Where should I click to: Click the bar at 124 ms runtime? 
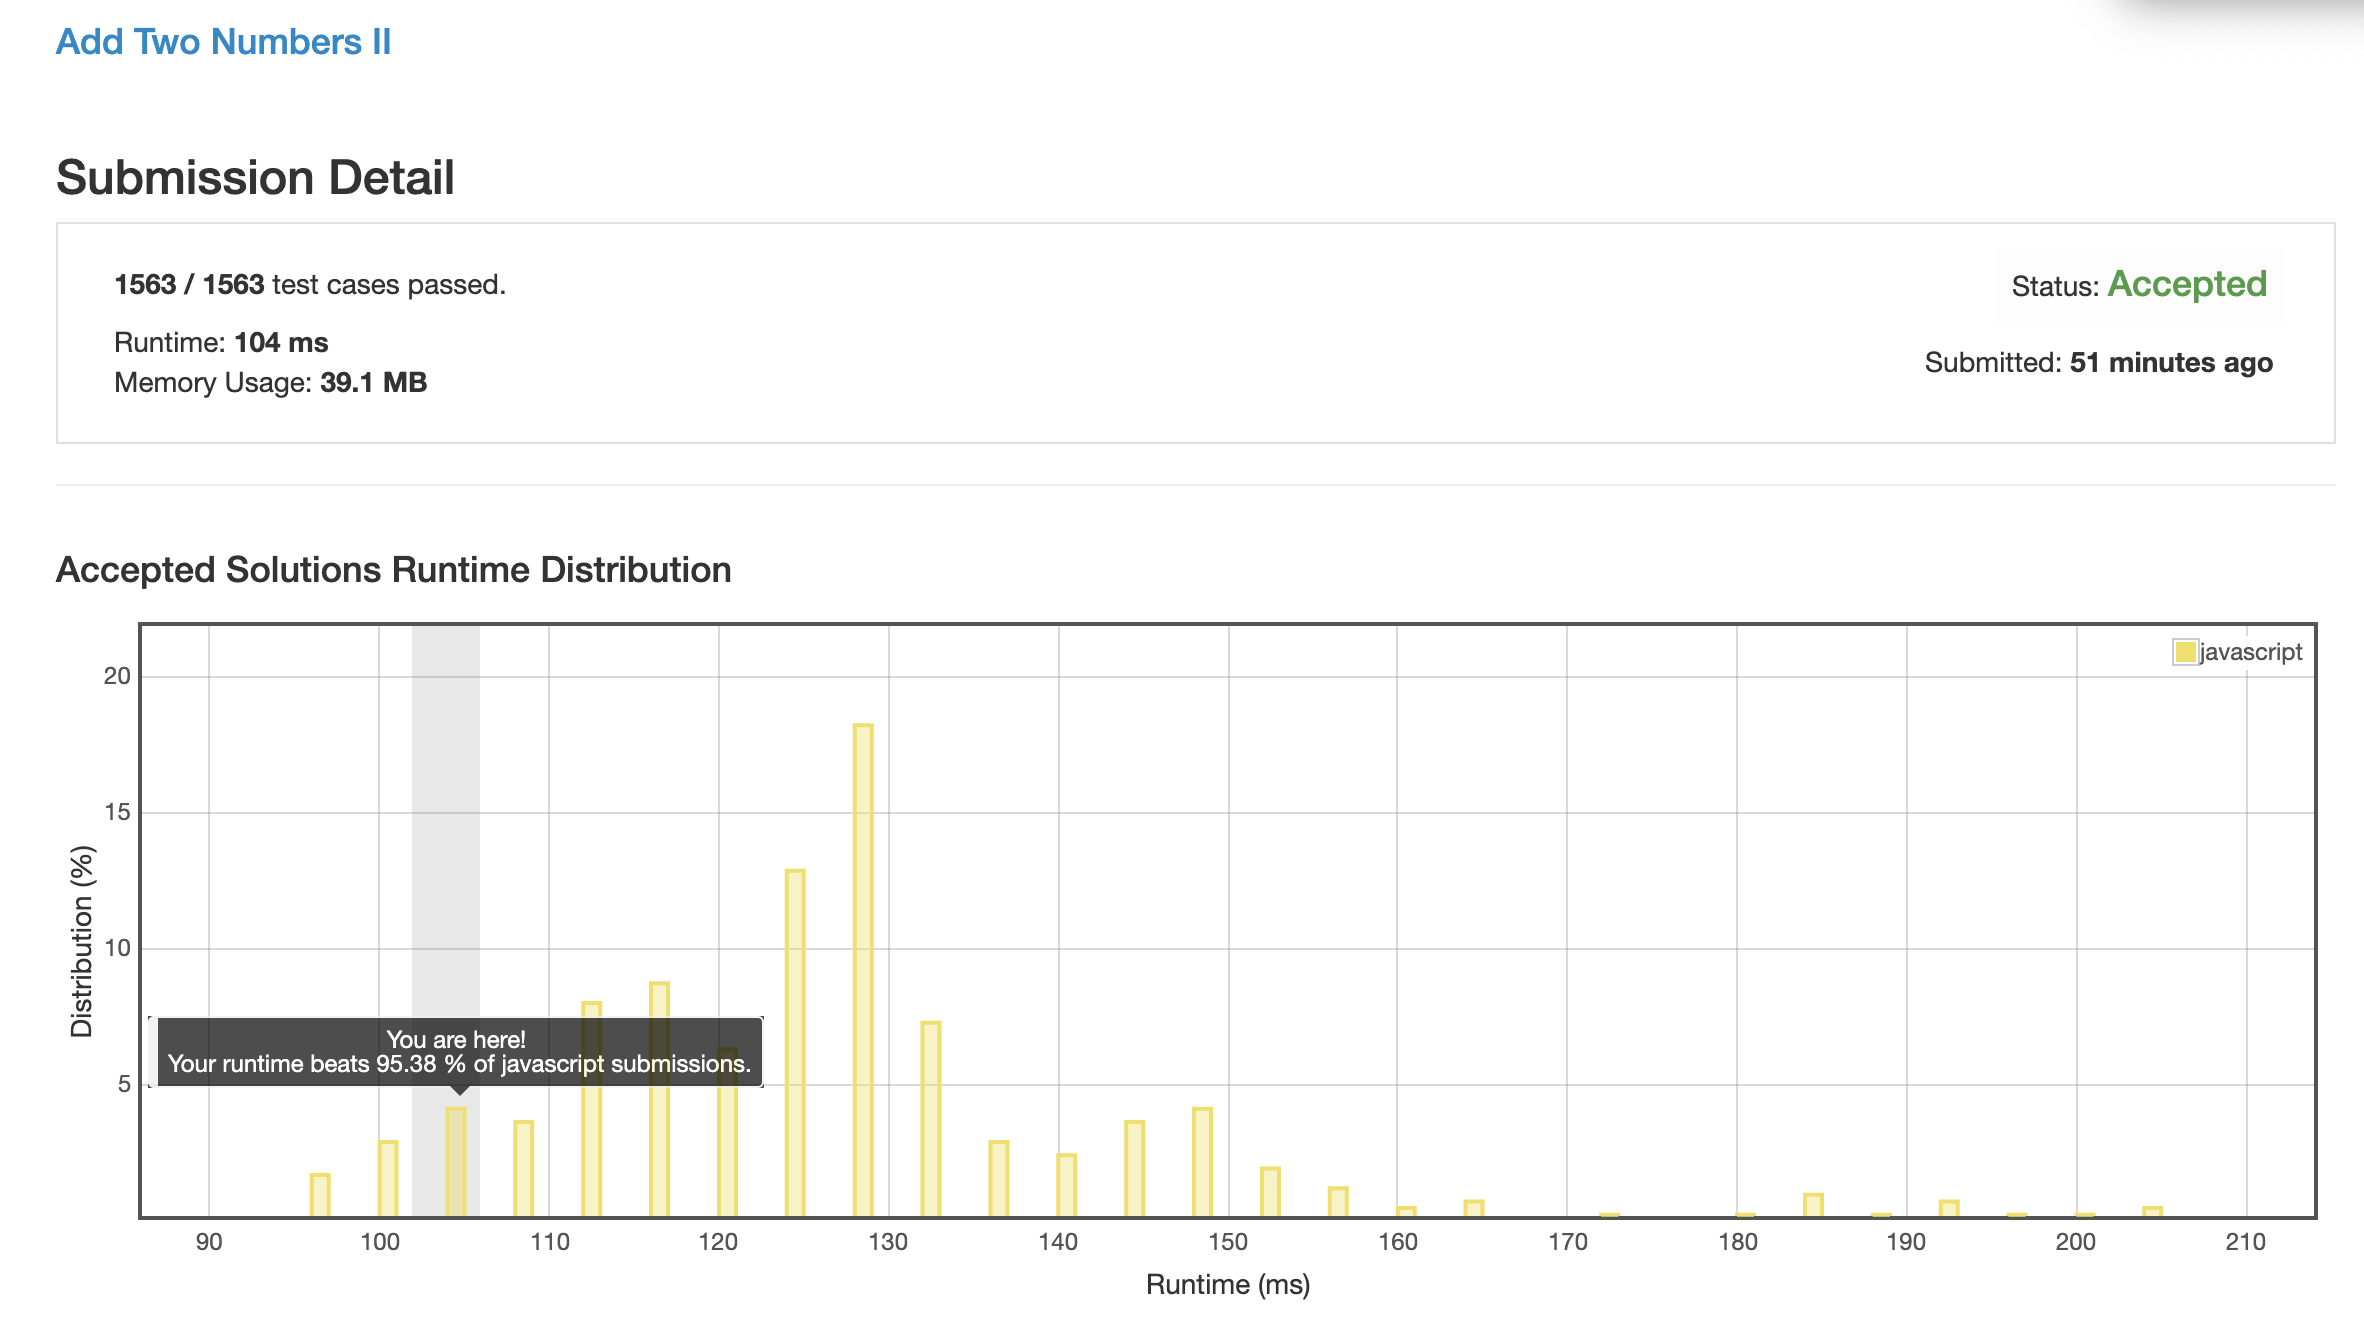click(795, 1043)
